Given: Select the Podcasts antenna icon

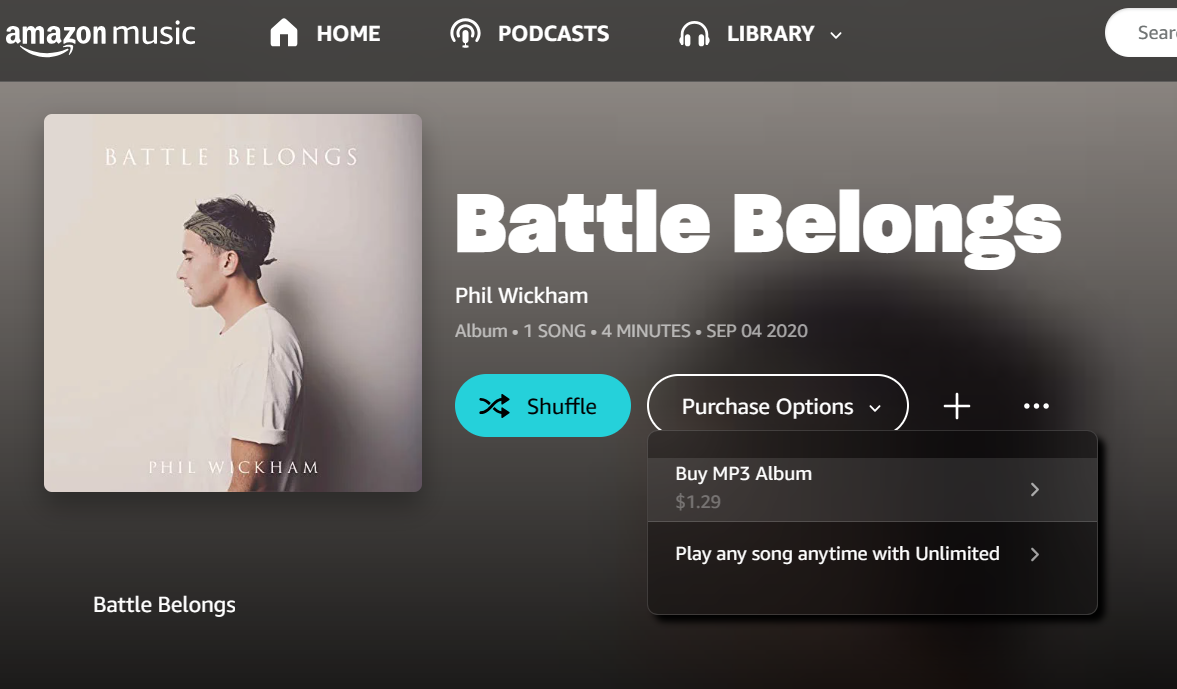Looking at the screenshot, I should click(466, 32).
